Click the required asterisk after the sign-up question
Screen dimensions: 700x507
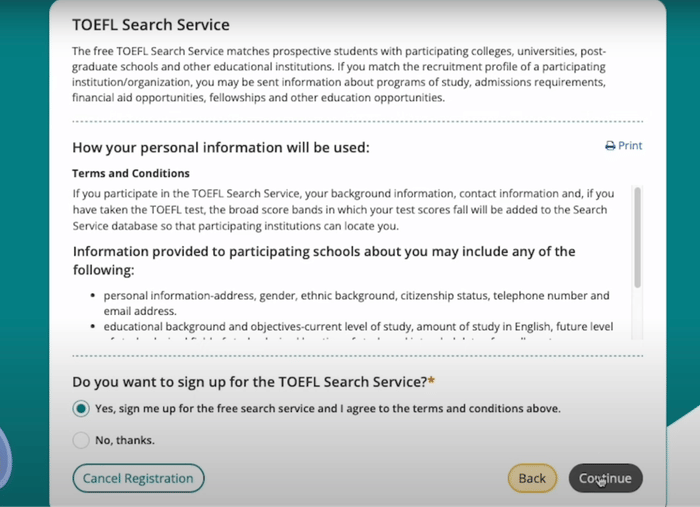[x=431, y=382]
